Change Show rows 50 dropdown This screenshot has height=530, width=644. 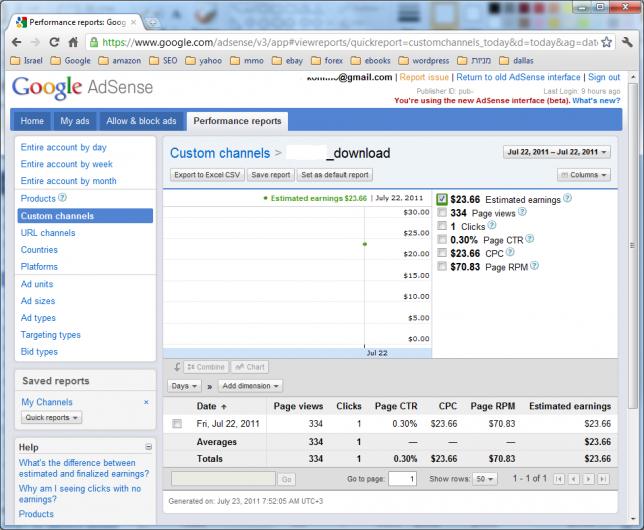click(x=485, y=479)
